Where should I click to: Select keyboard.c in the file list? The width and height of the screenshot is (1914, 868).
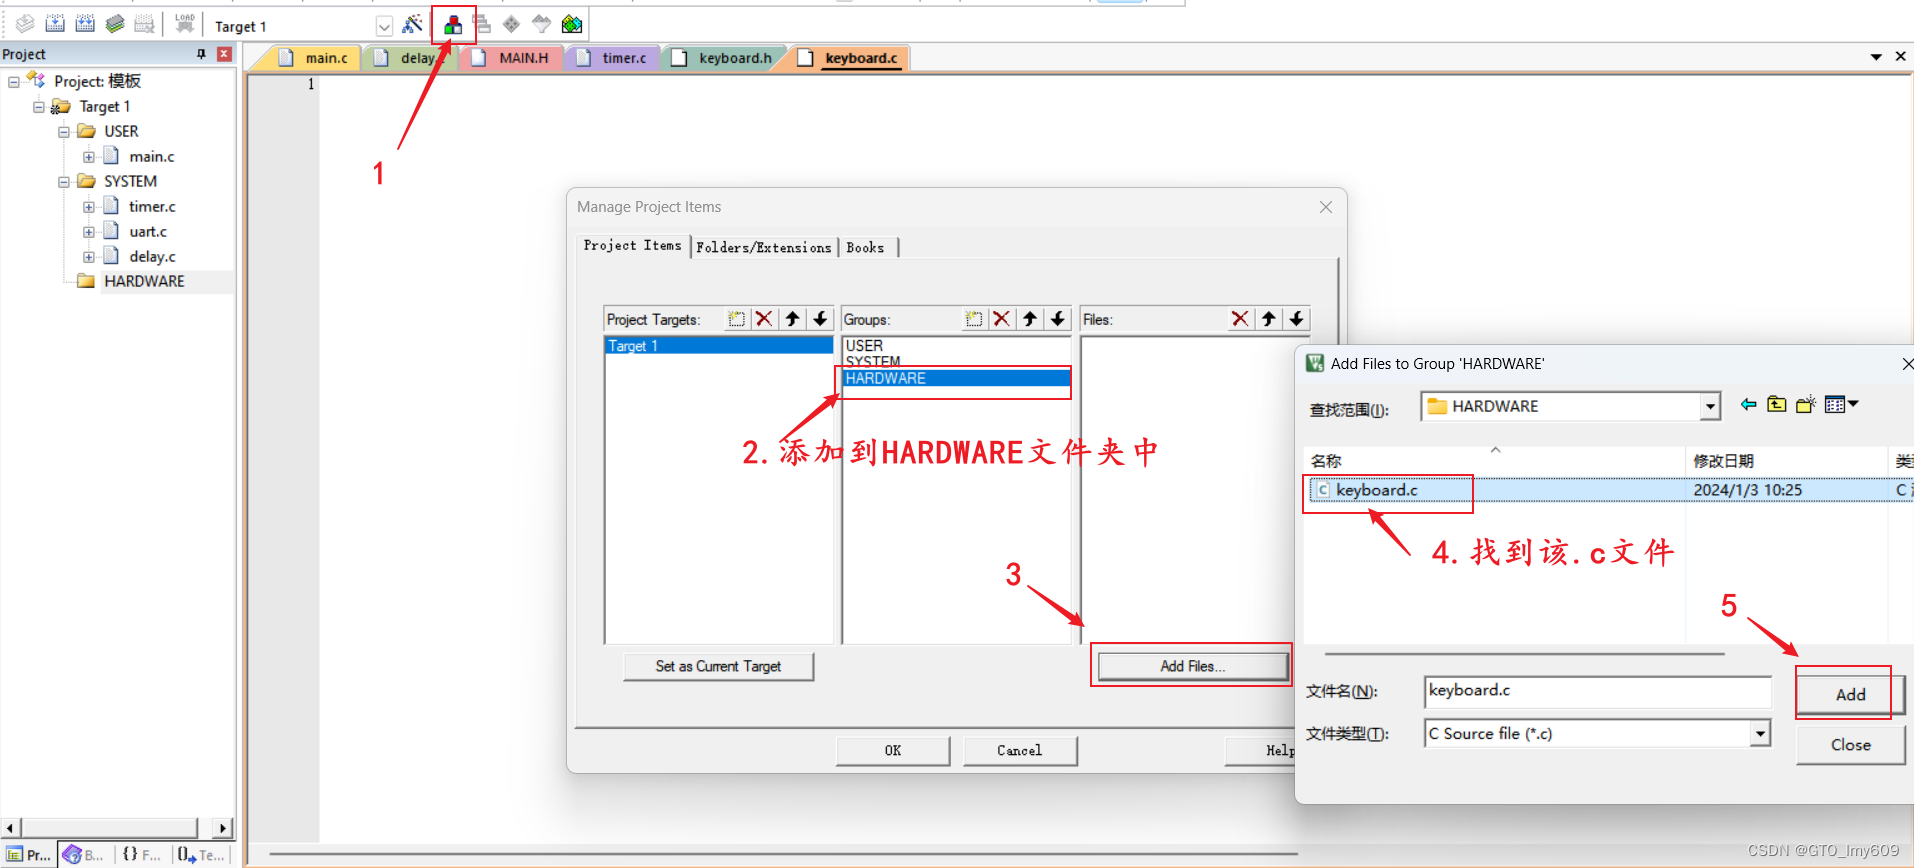(x=1377, y=490)
